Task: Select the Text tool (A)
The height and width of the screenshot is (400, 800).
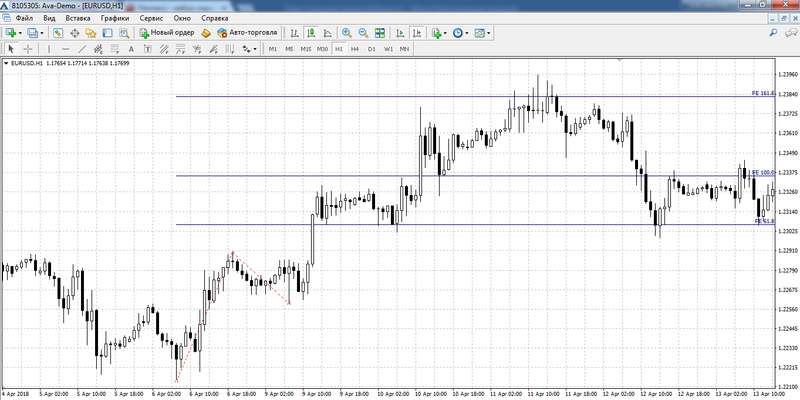Action: click(131, 49)
